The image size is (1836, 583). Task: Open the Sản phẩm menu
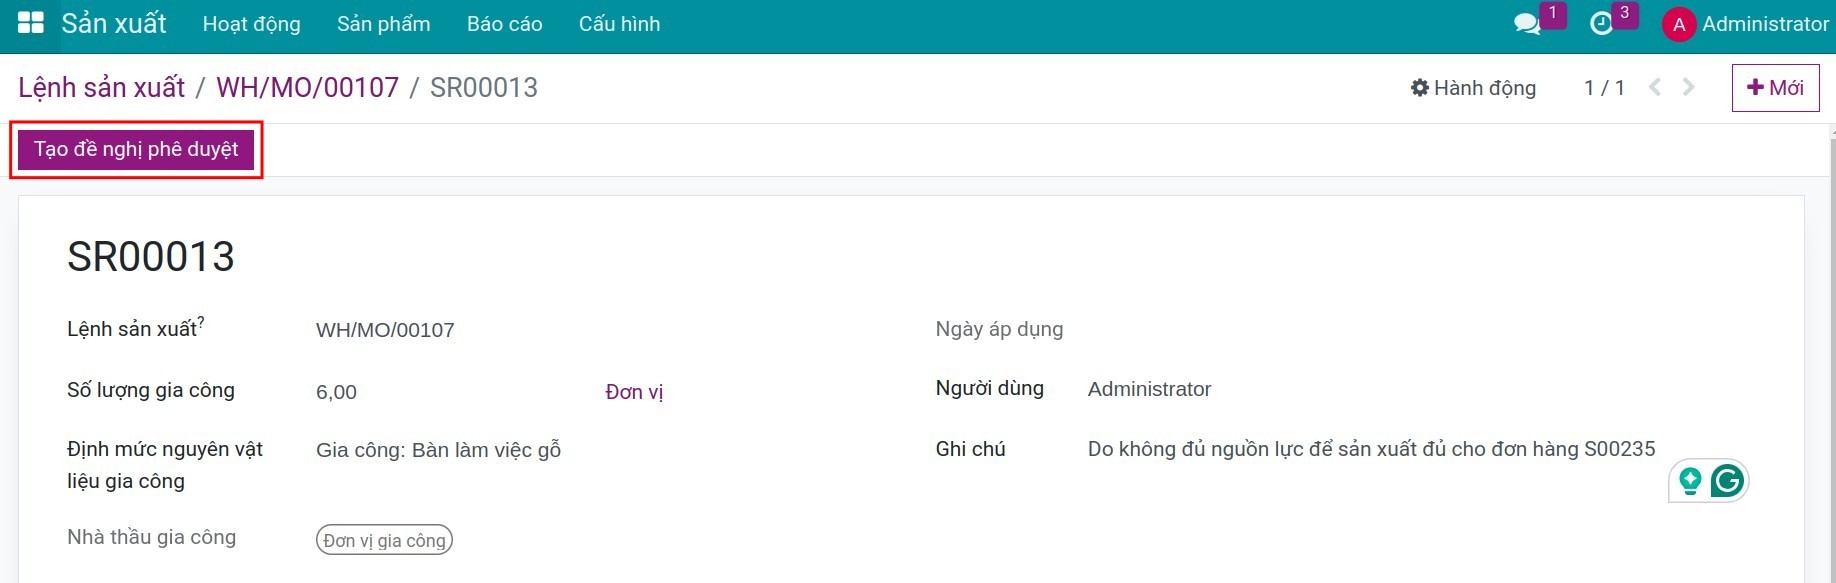tap(383, 24)
